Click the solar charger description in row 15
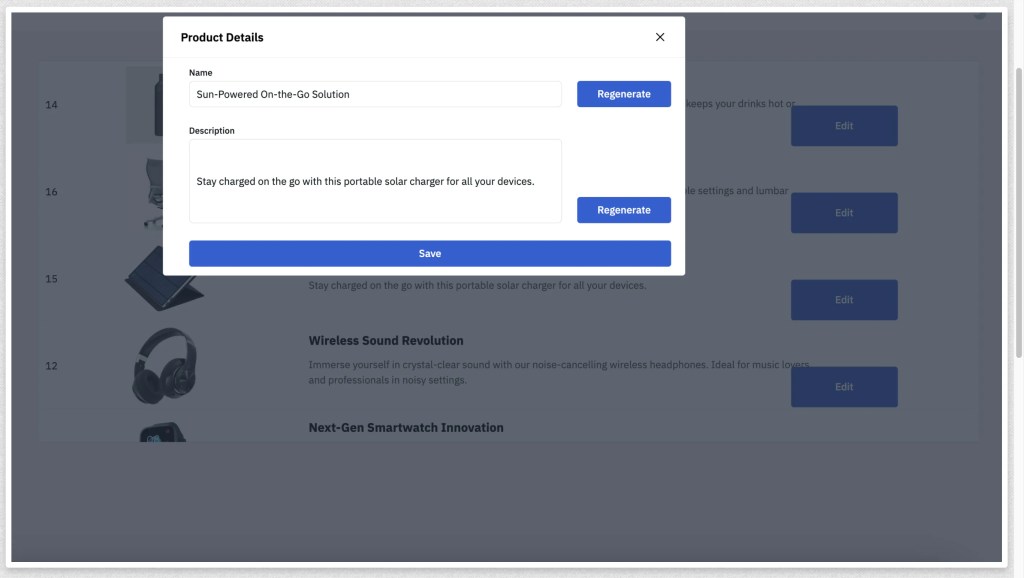Viewport: 1024px width, 578px height. tap(477, 285)
